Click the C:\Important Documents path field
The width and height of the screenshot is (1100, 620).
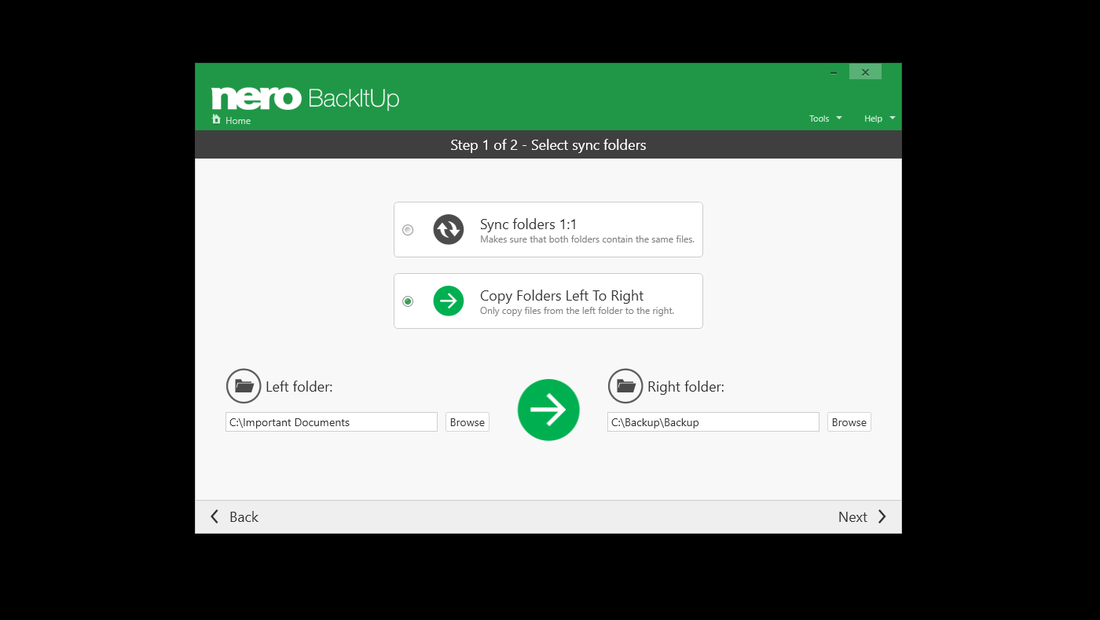[x=330, y=421]
